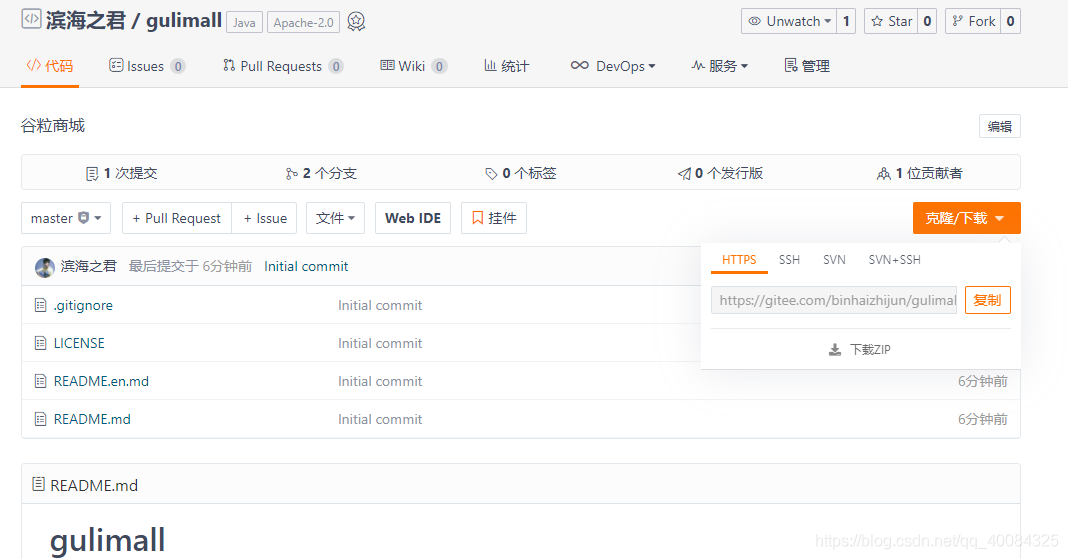
Task: Click the recommended-project badge icon after Apache-2.0
Action: 356,22
